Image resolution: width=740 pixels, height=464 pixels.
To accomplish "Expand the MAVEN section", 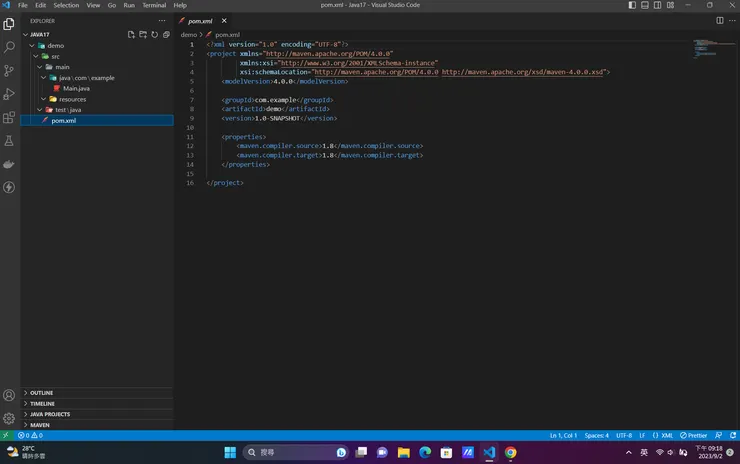I will [x=39, y=424].
